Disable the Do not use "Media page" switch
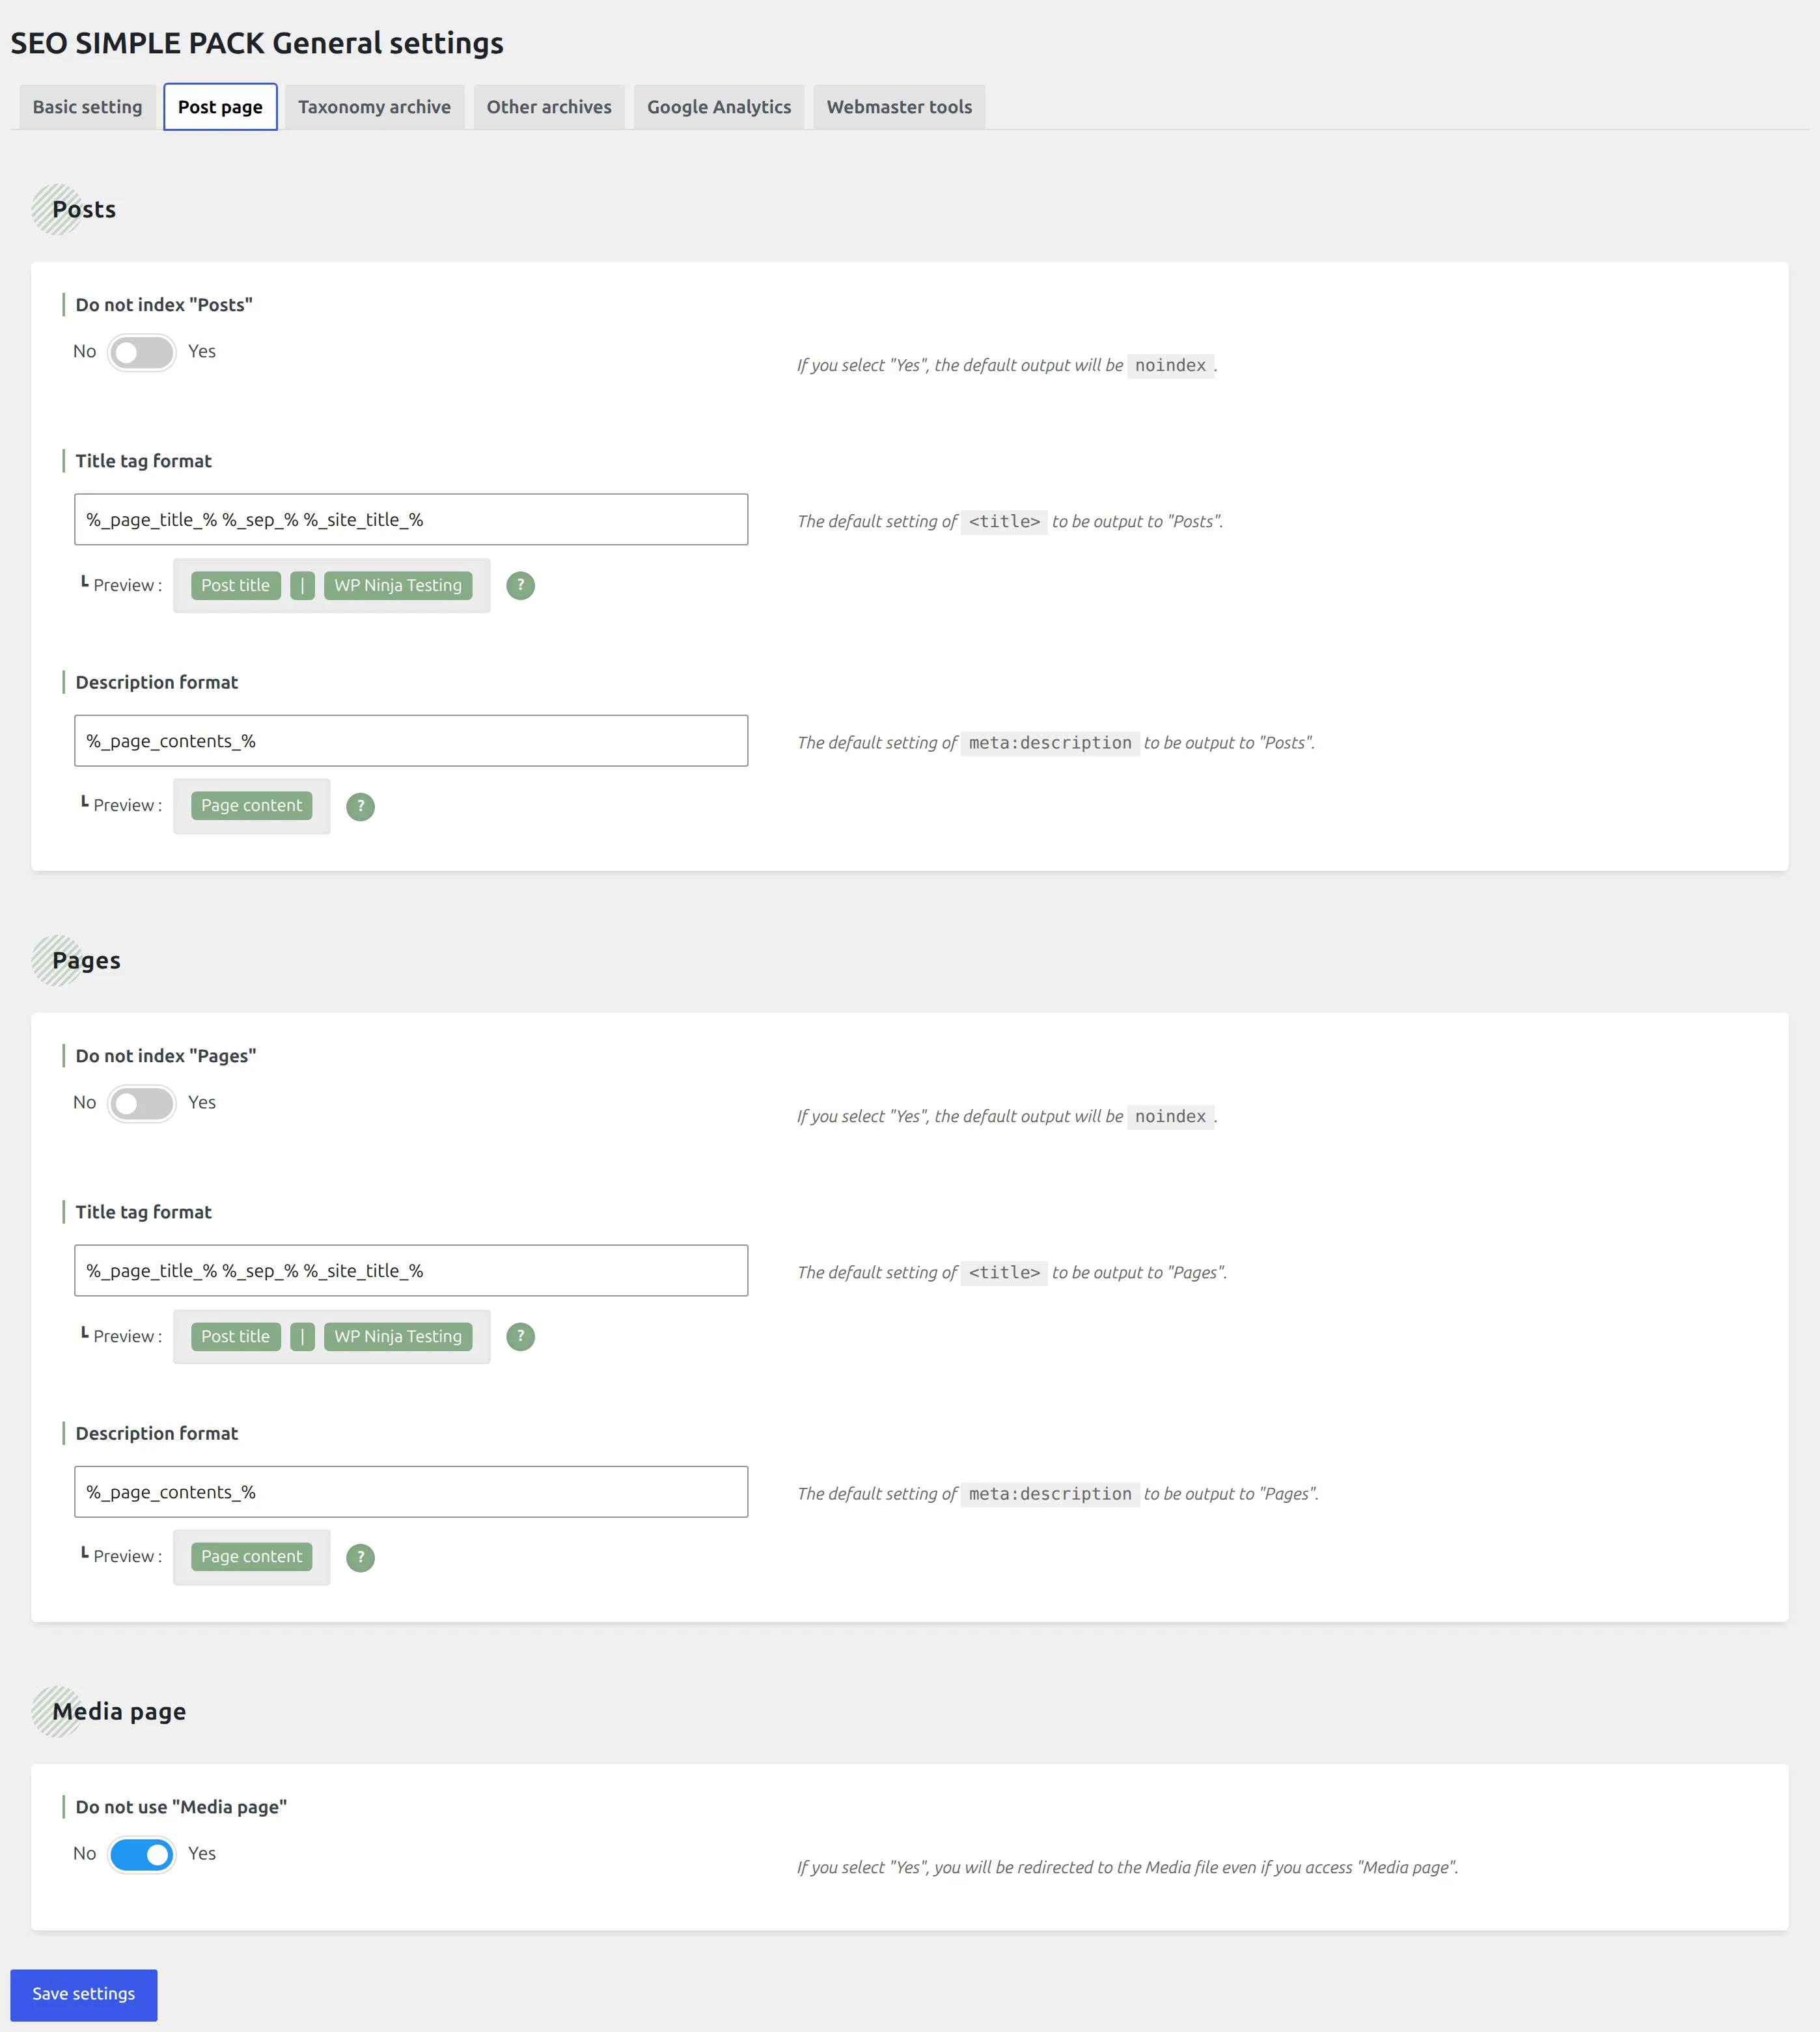 pyautogui.click(x=142, y=1854)
